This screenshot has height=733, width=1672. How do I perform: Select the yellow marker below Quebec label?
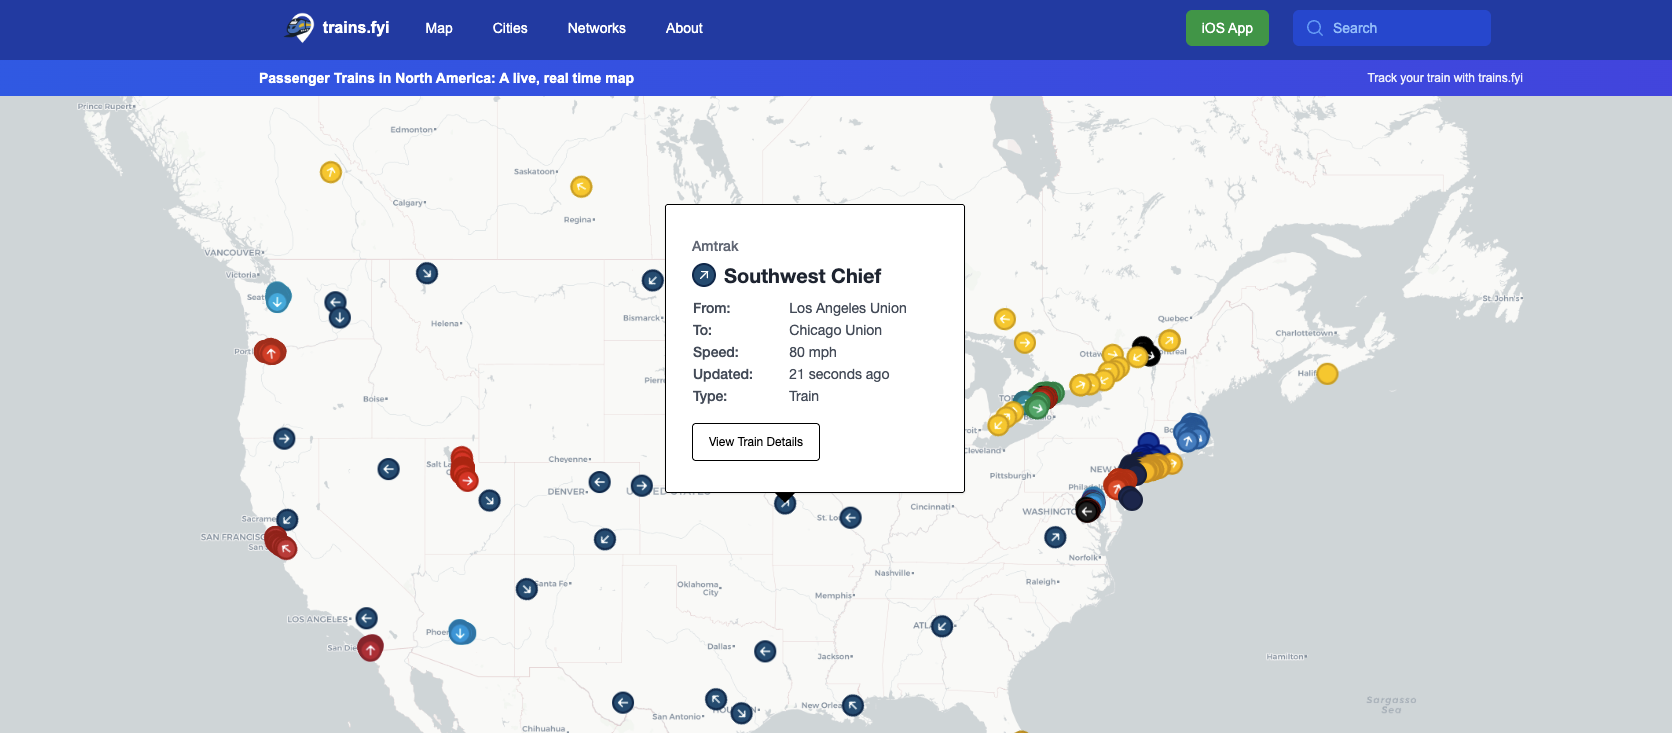[1169, 341]
